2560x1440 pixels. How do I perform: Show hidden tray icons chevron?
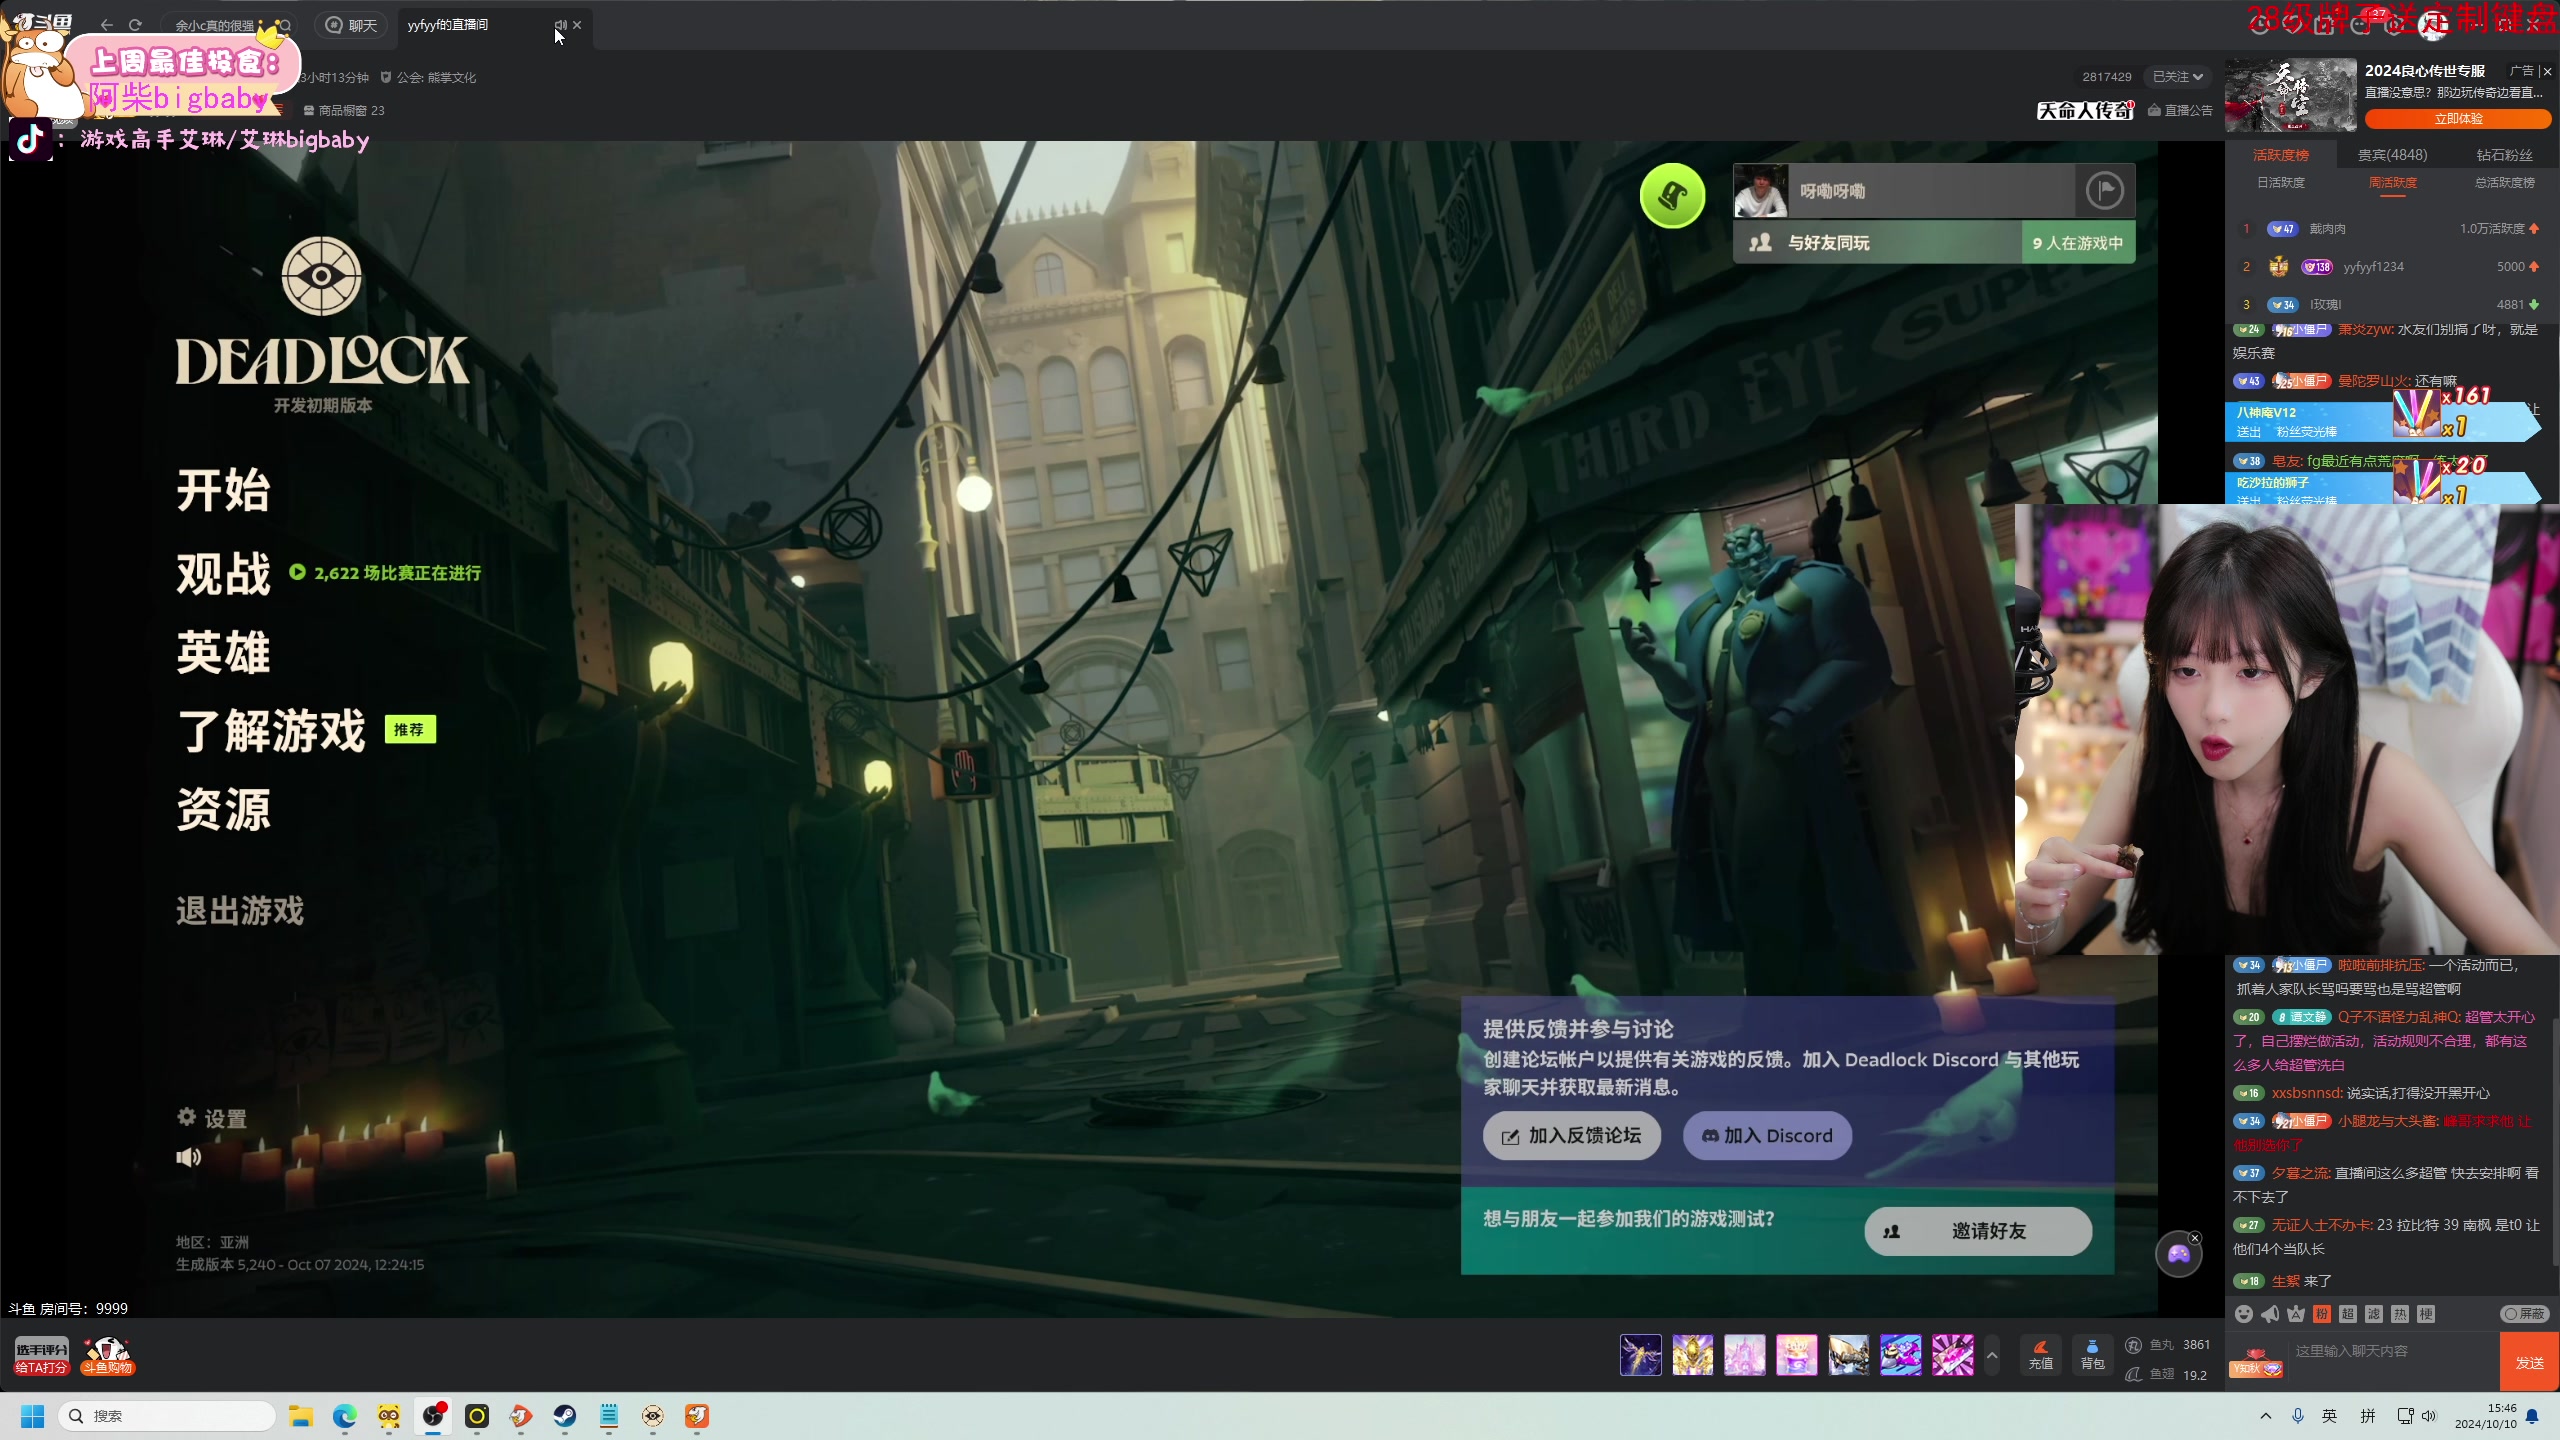[2266, 1416]
